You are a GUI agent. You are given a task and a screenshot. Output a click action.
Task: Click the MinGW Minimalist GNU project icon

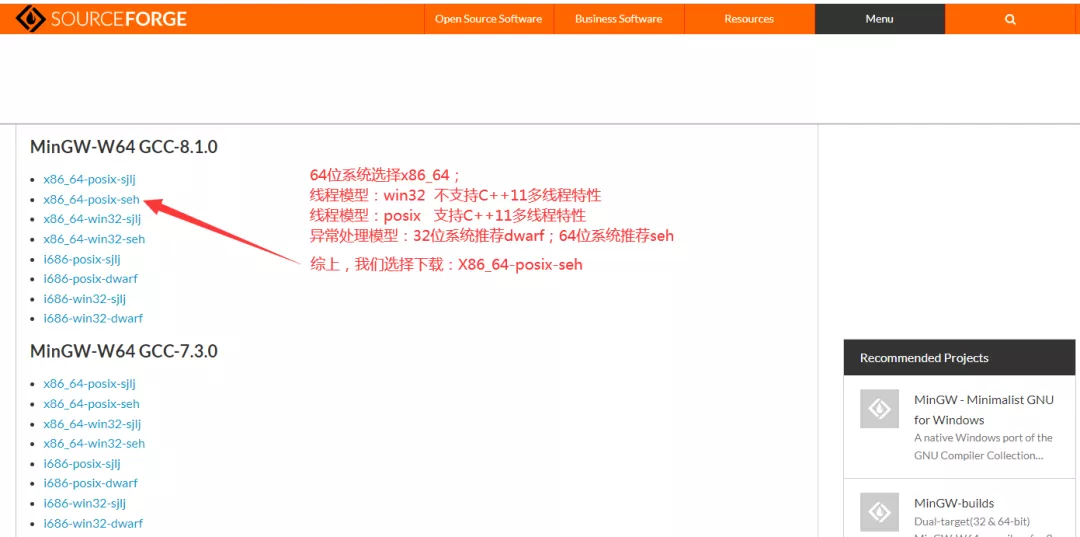[880, 409]
